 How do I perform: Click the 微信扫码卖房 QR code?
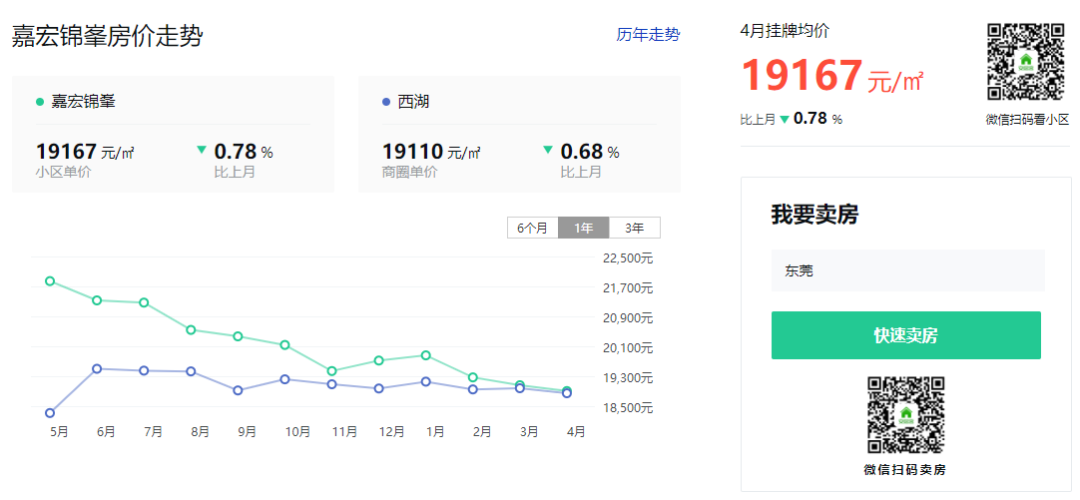[905, 415]
